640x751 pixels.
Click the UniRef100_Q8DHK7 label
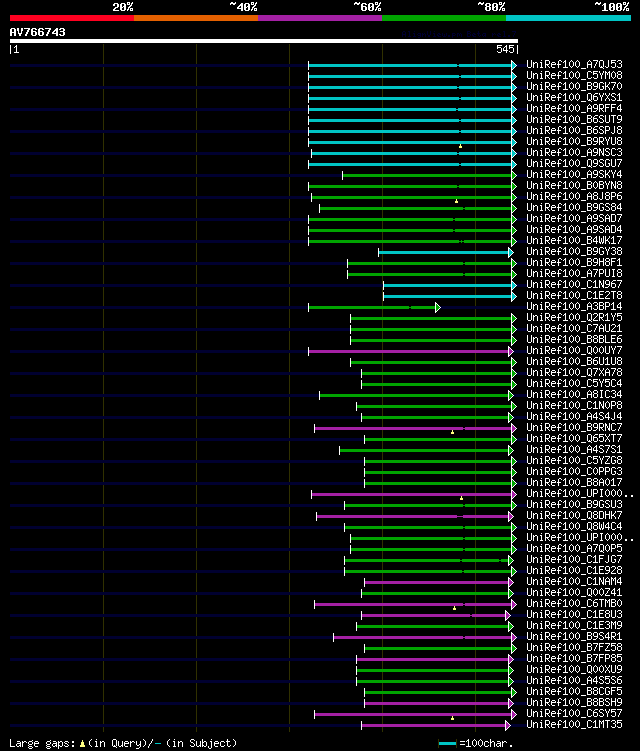(574, 516)
